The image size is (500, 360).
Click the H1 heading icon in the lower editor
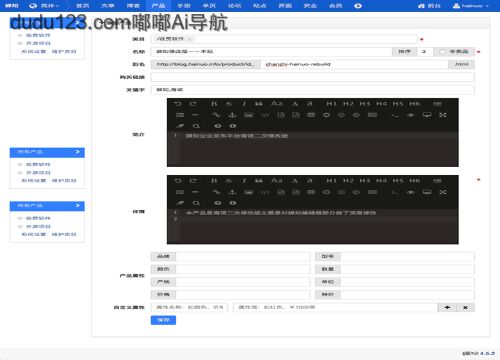(331, 181)
